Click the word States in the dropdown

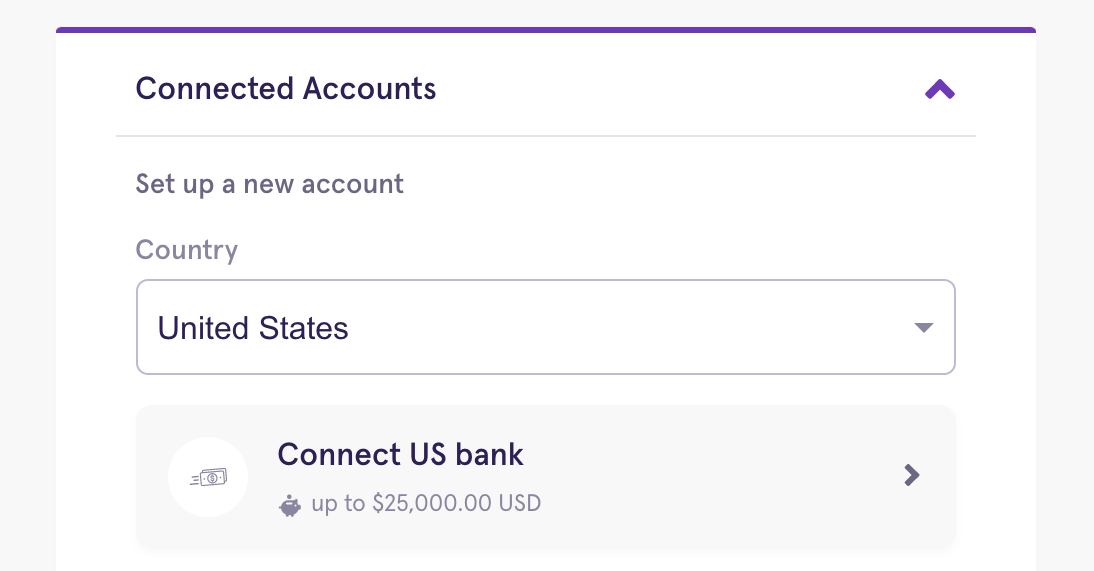click(303, 328)
